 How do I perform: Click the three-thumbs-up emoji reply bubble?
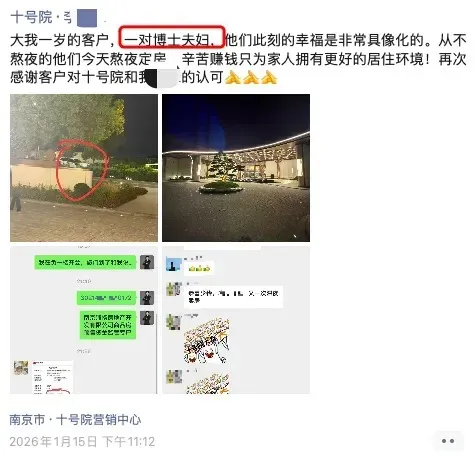point(199,268)
